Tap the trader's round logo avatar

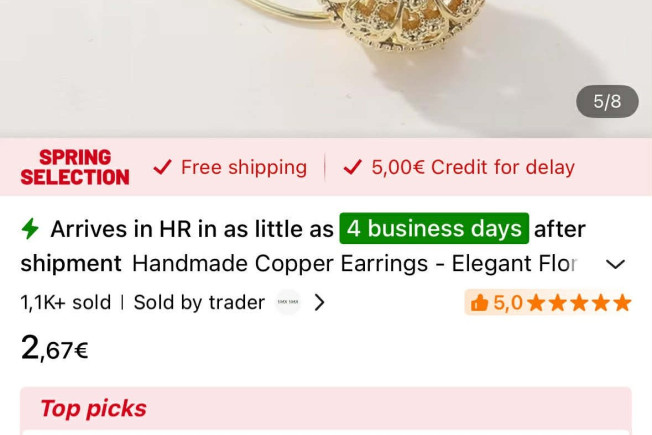coord(288,302)
